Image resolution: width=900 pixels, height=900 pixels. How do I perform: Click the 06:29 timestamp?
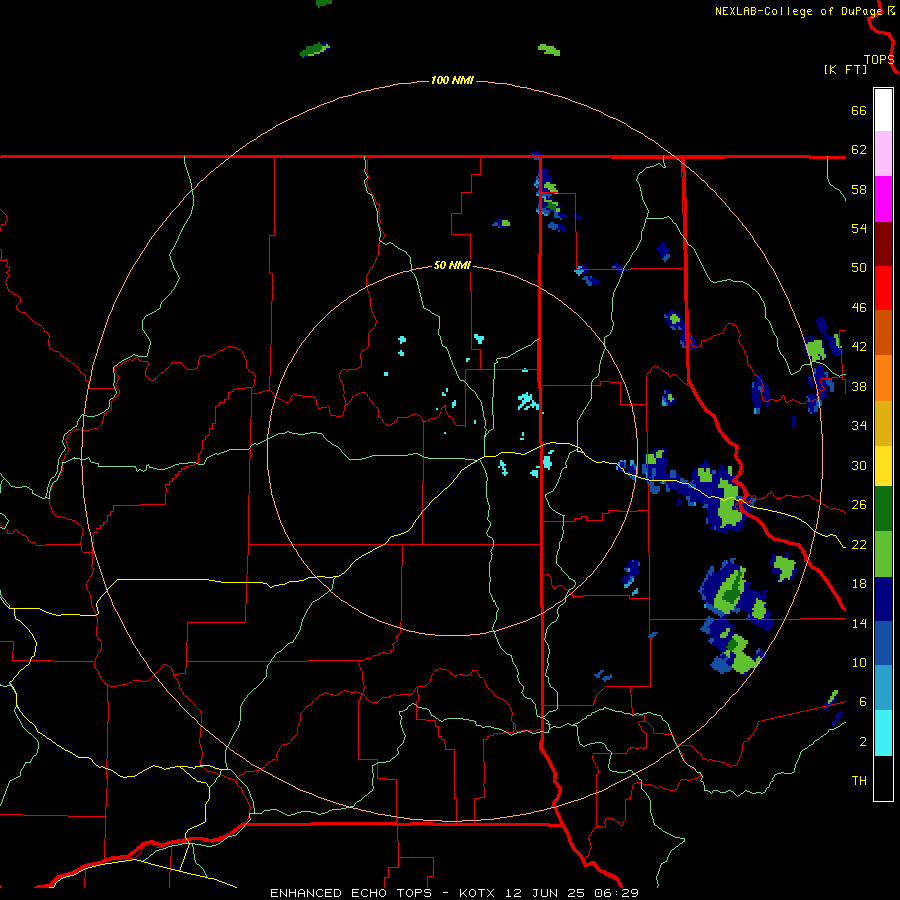point(618,893)
